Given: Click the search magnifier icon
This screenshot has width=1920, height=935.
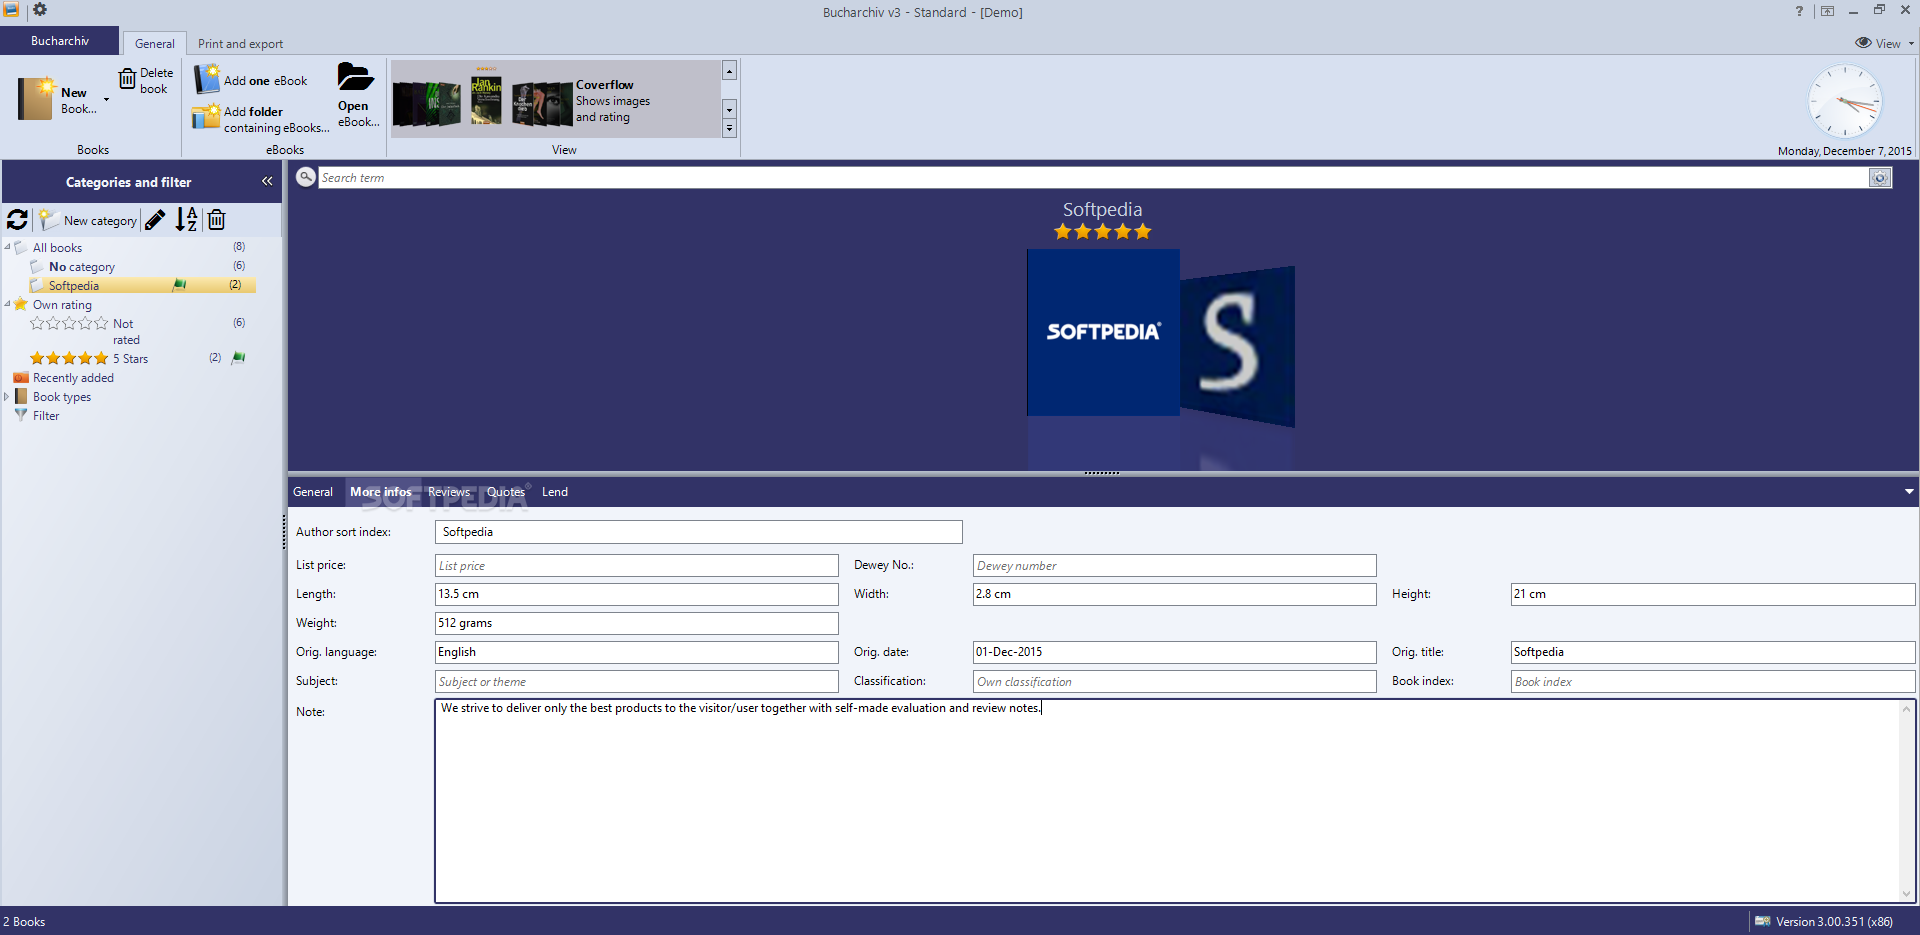Looking at the screenshot, I should pos(306,177).
